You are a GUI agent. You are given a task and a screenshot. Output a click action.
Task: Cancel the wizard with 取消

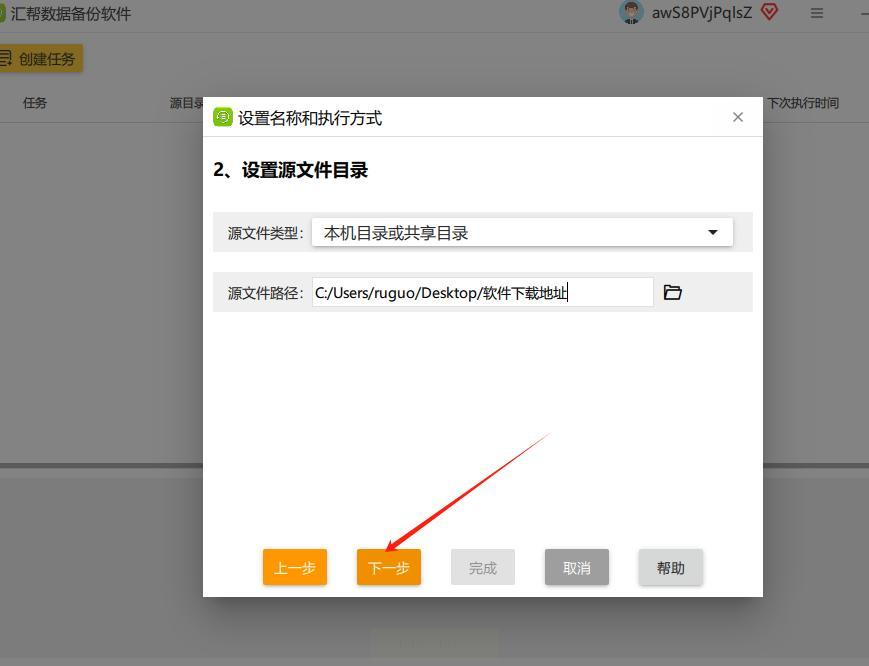tap(576, 567)
